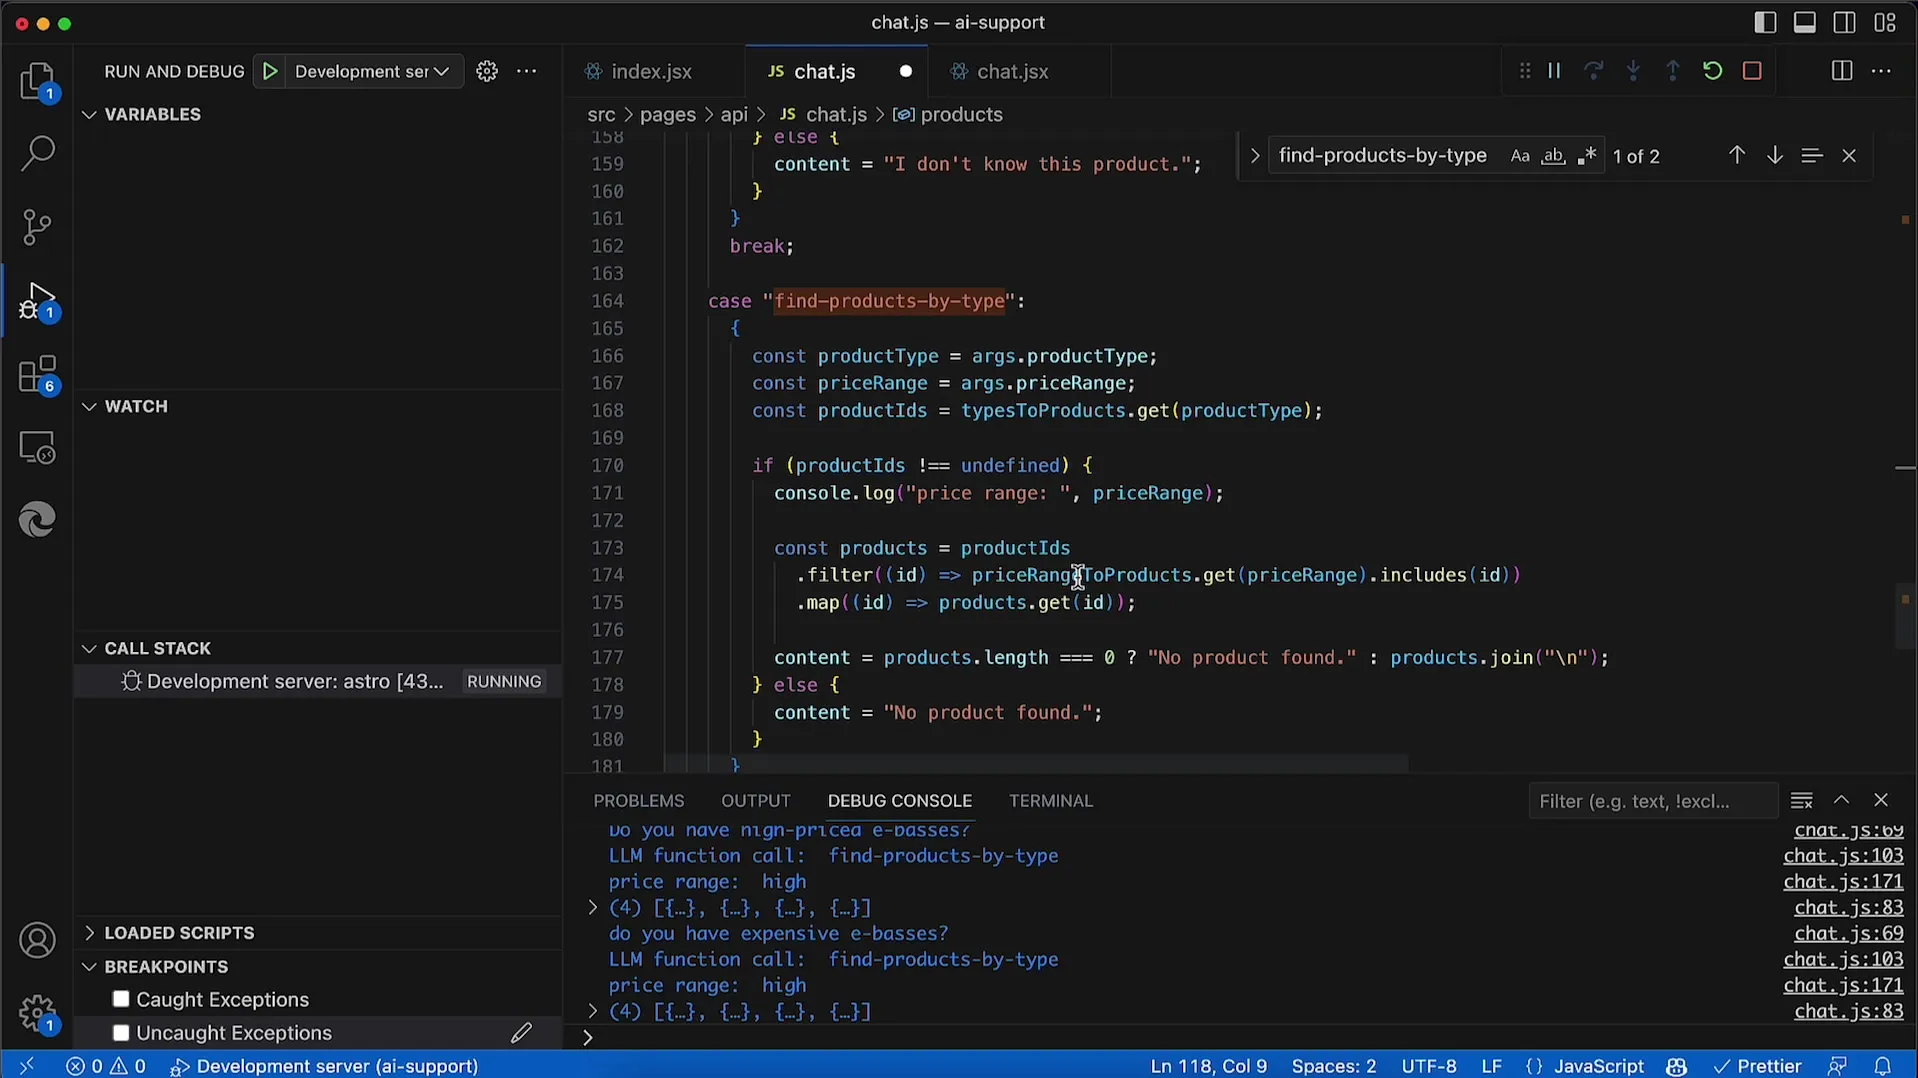Select the chat.js editor tab

coord(825,71)
